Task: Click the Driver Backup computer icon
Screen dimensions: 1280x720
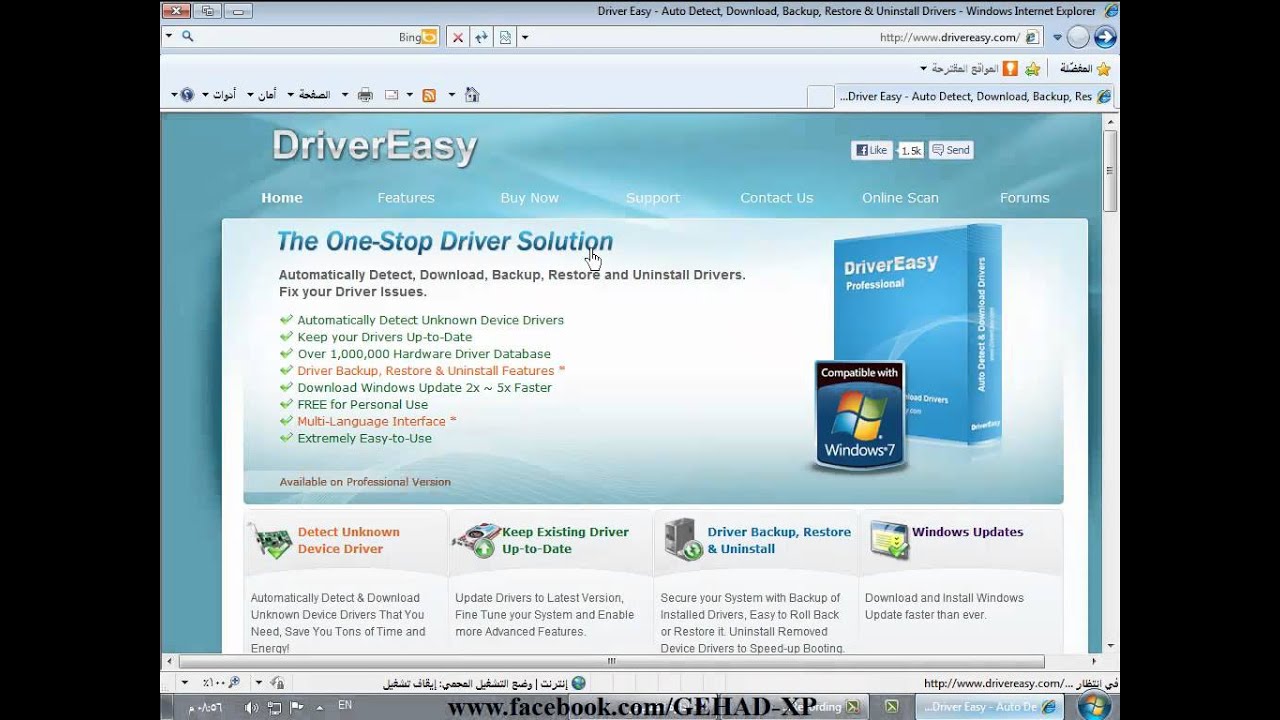Action: coord(683,540)
